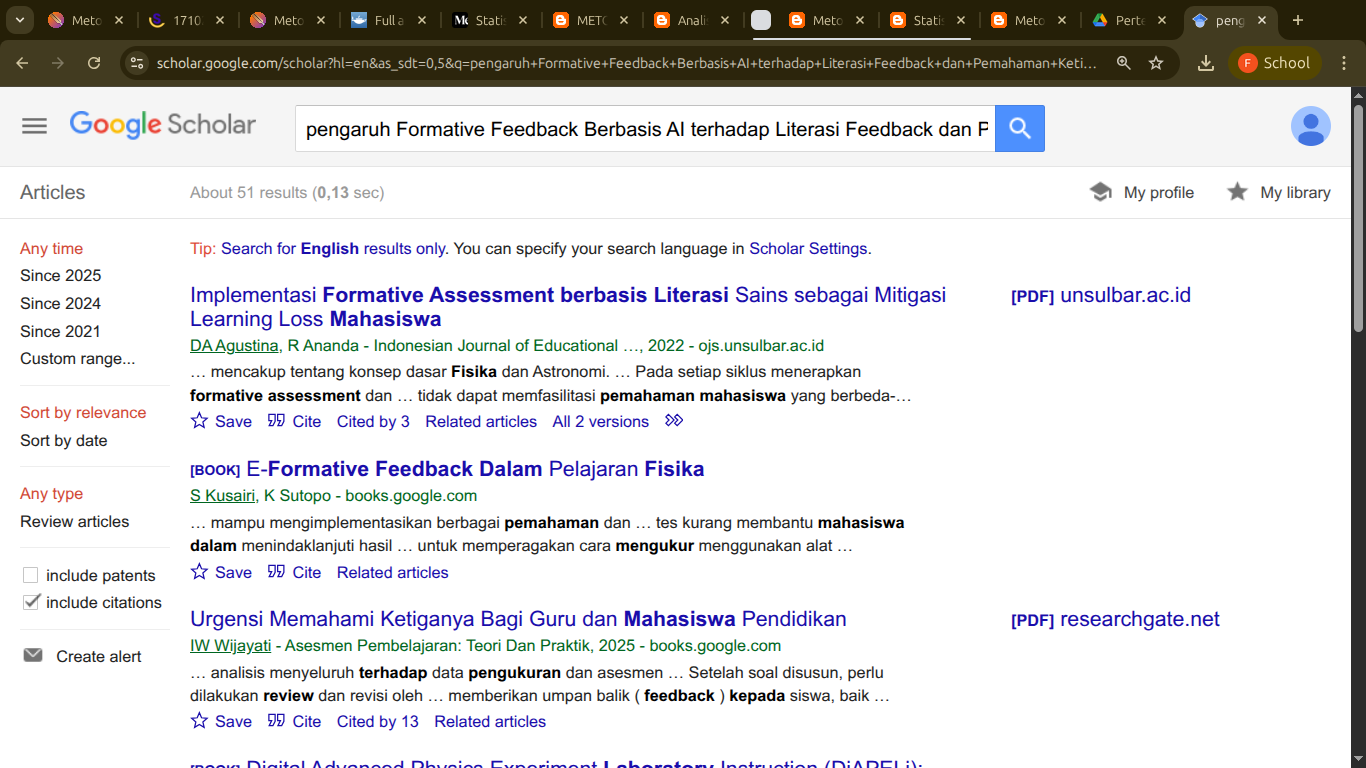Bookmark this page with the star icon

(1156, 63)
